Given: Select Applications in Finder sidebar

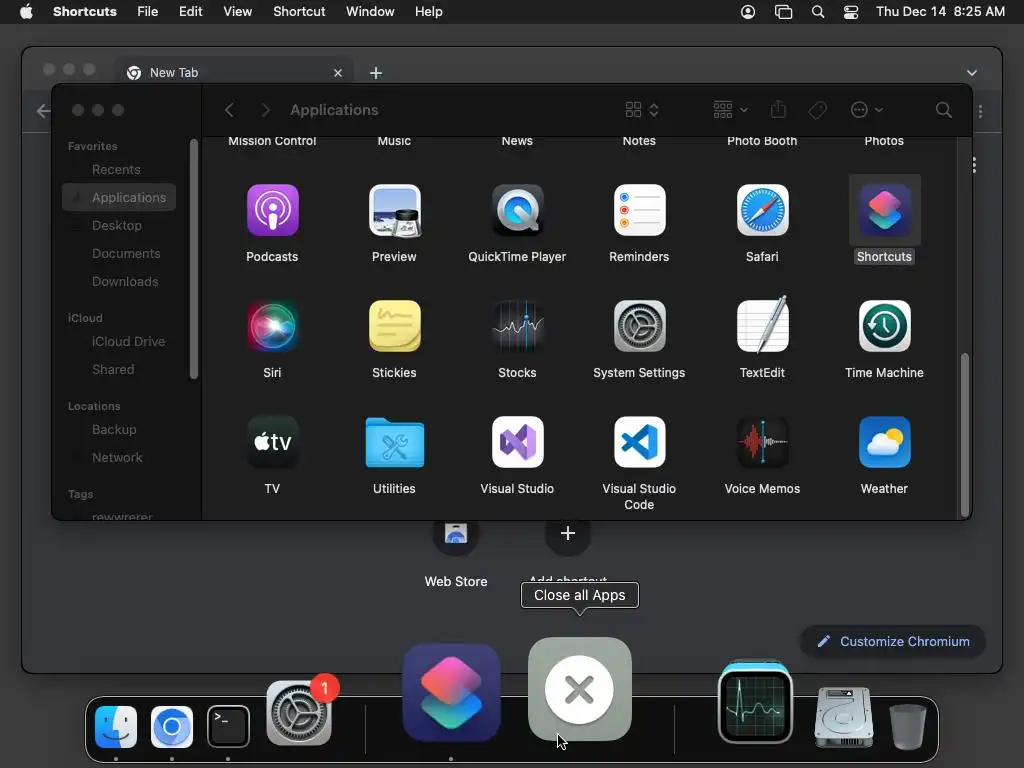Looking at the screenshot, I should 119,197.
